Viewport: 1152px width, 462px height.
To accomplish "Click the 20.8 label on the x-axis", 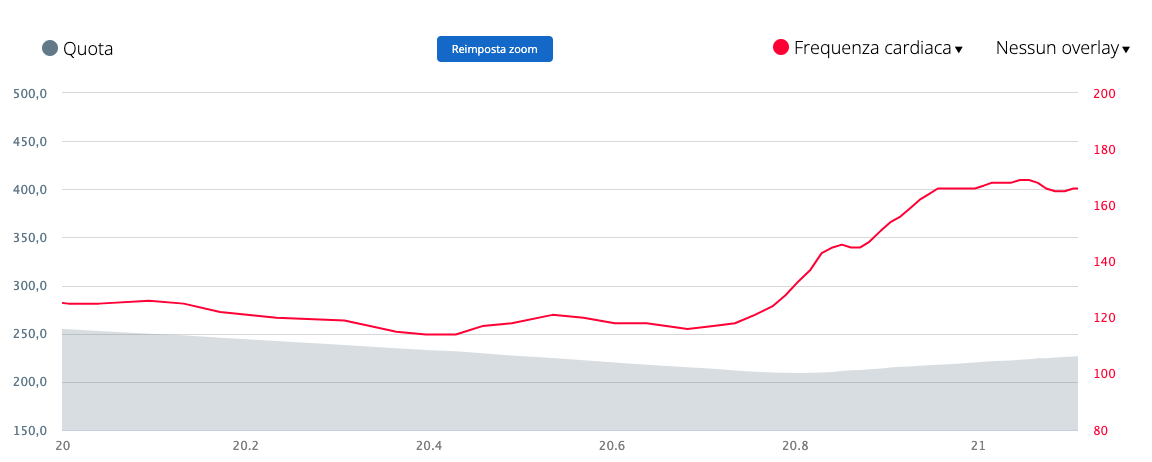I will 795,446.
